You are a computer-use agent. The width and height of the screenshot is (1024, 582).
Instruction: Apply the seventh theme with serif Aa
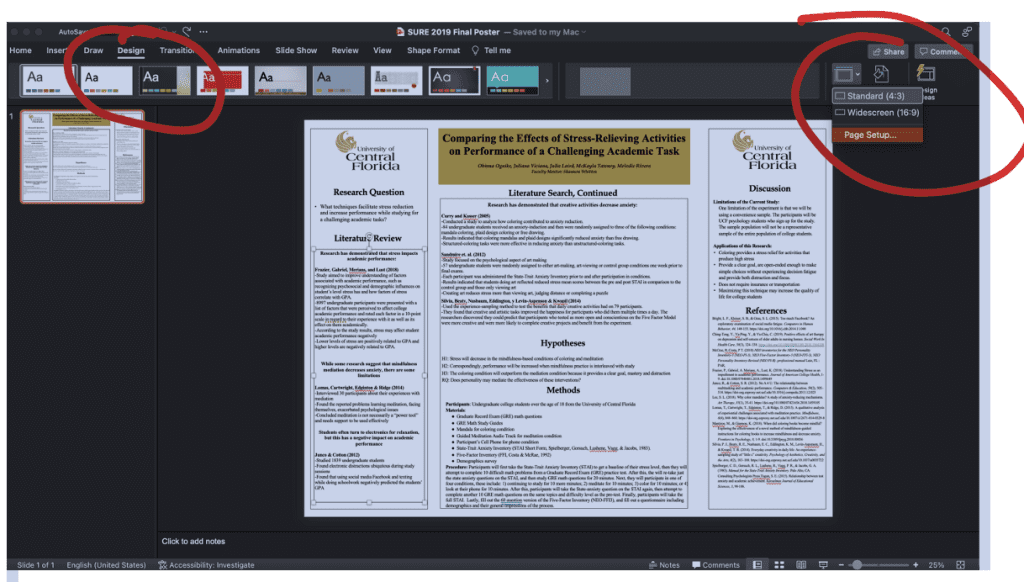tap(396, 80)
